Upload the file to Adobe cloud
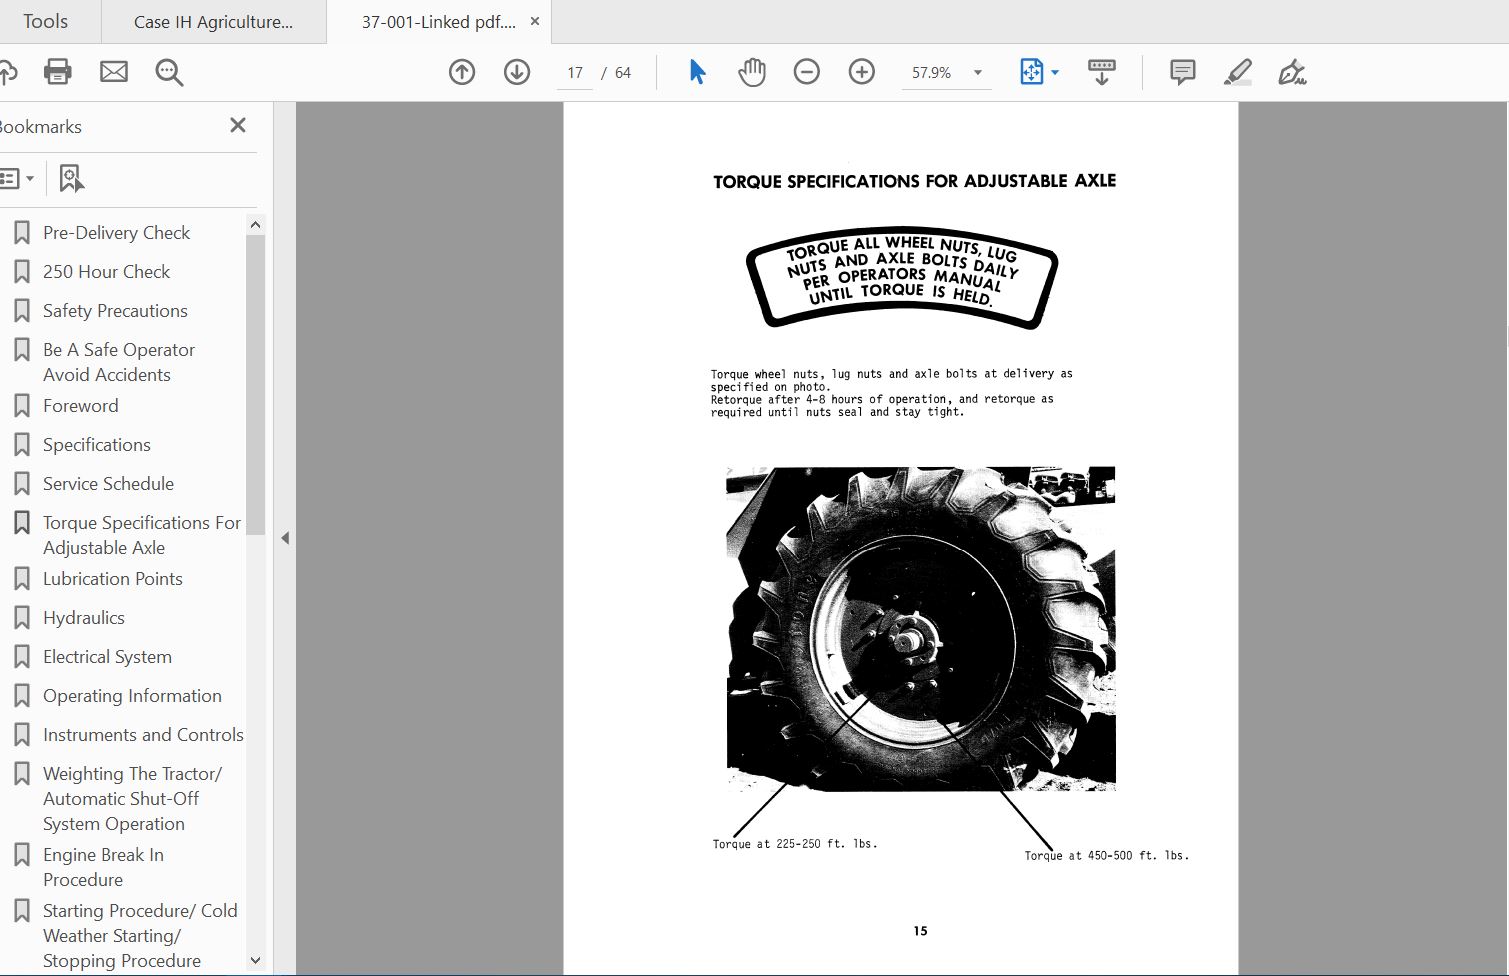1509x976 pixels. [x=9, y=71]
